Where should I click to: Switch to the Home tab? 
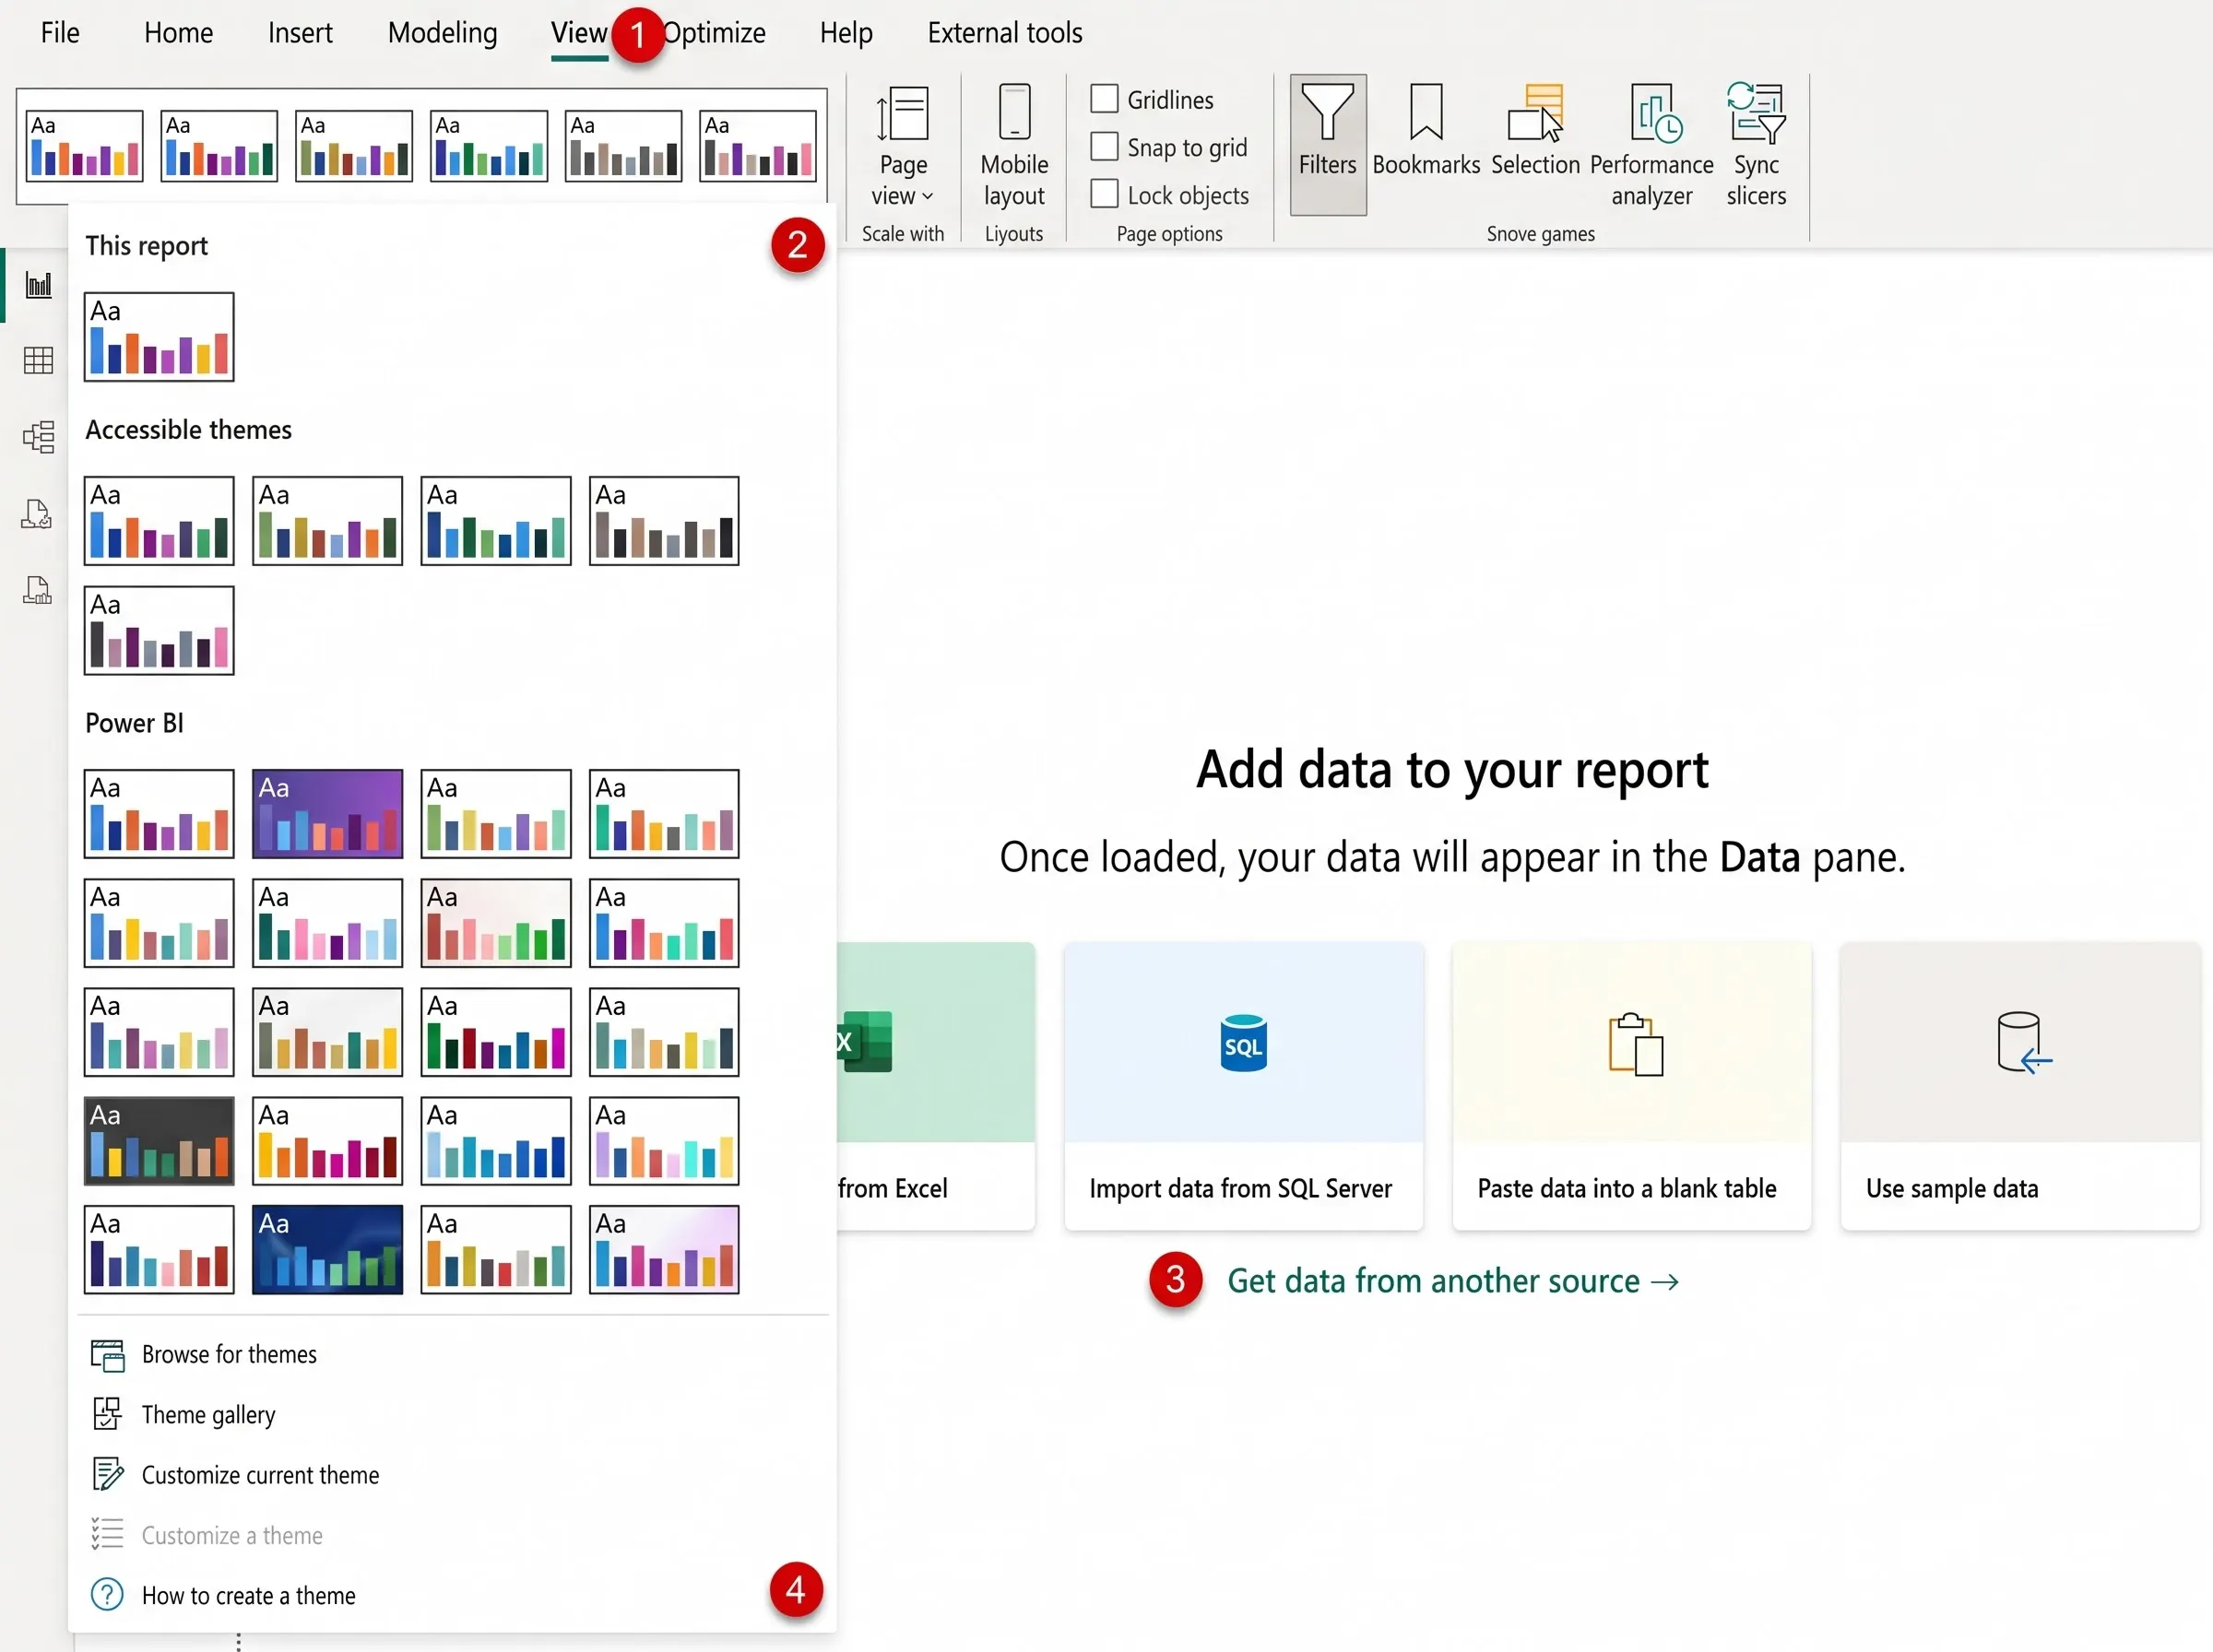(x=178, y=33)
